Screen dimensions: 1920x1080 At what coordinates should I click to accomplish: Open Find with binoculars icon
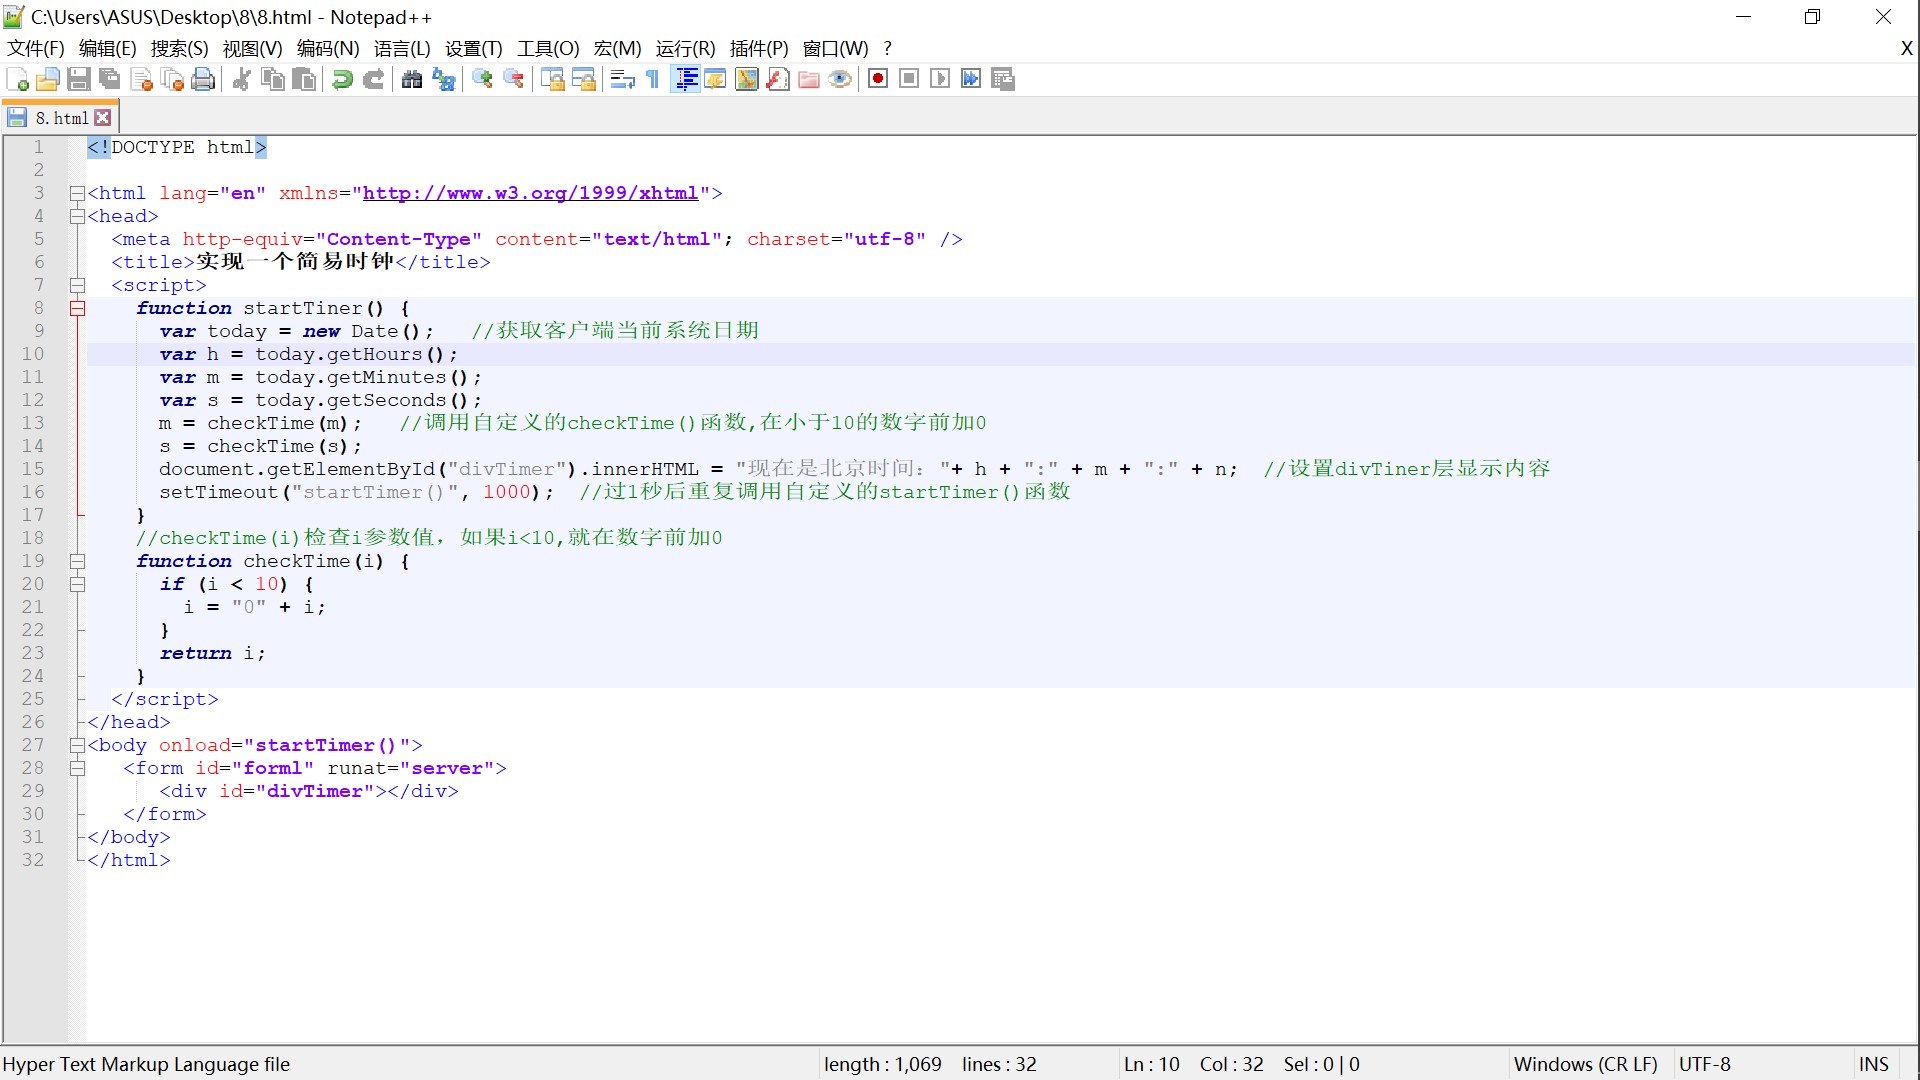coord(412,80)
